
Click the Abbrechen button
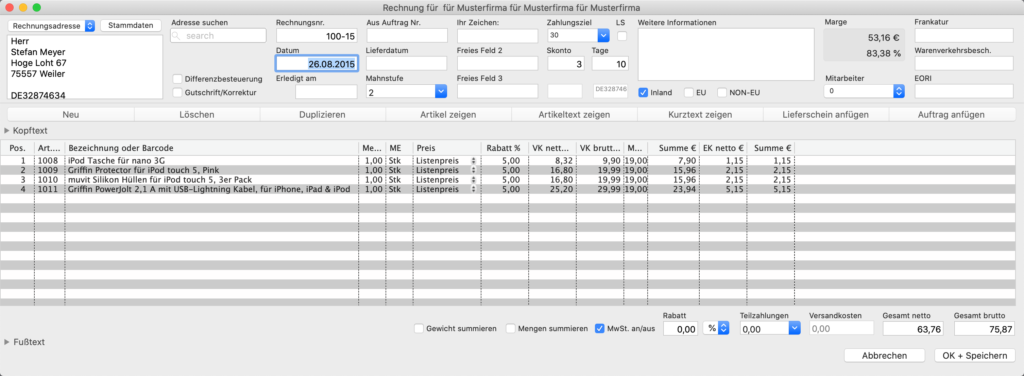884,356
